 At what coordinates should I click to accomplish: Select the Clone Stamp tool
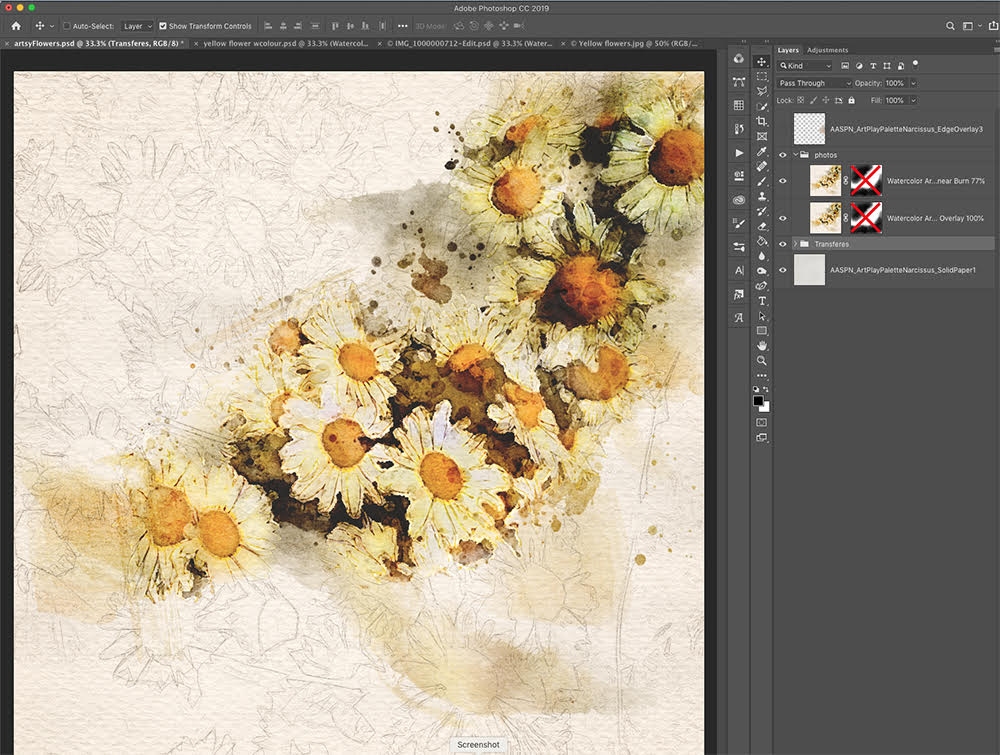click(x=761, y=196)
